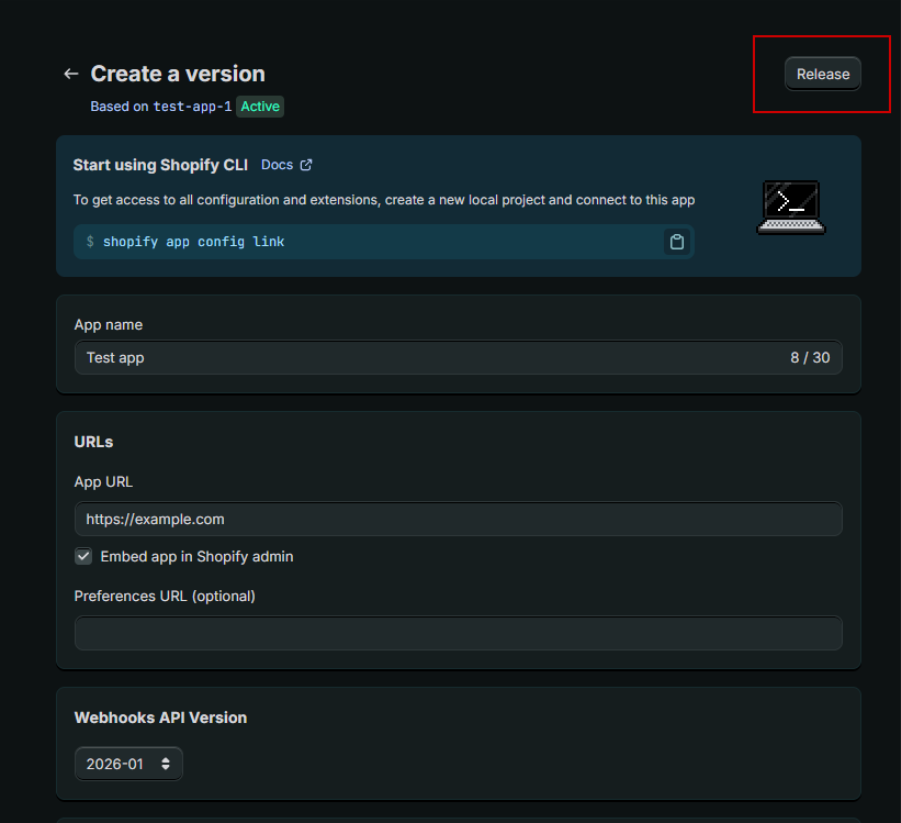Uncheck the Embed app in Shopify admin checkbox
Viewport: 901px width, 823px height.
[83, 556]
